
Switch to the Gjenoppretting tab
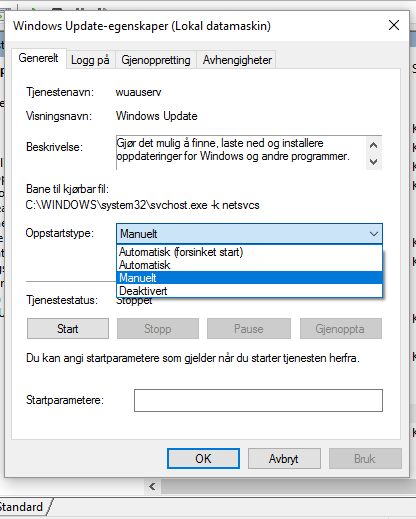[156, 60]
